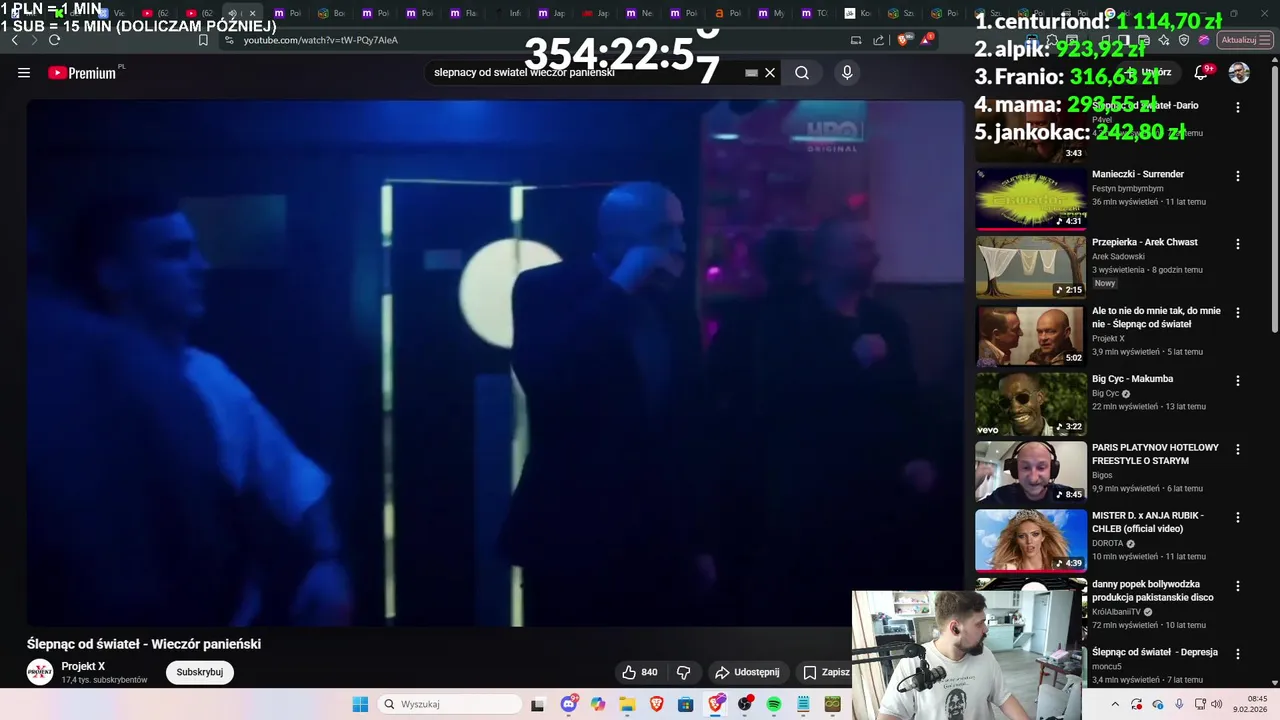The image size is (1280, 720).
Task: Open Spotify from the taskbar
Action: 774,704
